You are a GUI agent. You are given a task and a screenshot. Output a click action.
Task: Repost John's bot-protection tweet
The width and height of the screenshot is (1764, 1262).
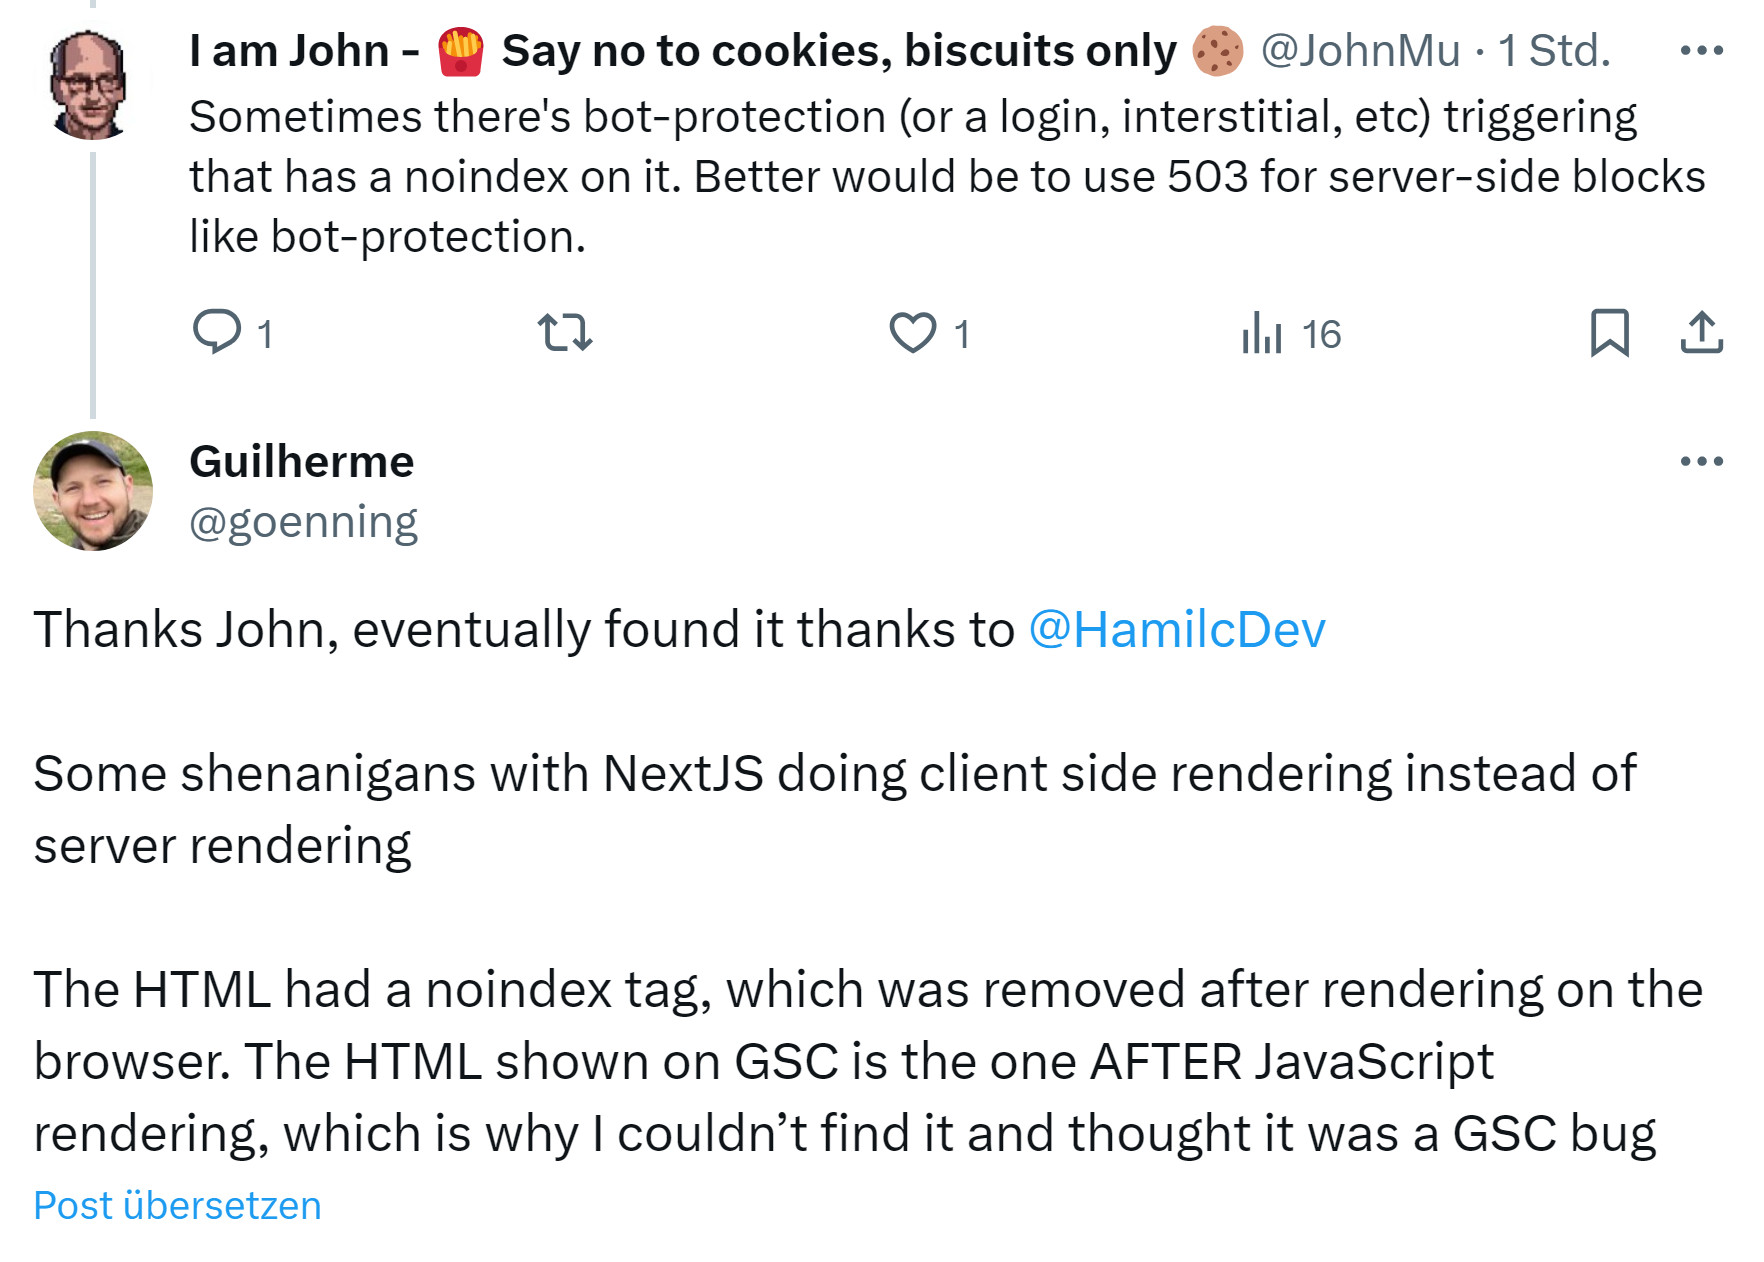pyautogui.click(x=565, y=332)
